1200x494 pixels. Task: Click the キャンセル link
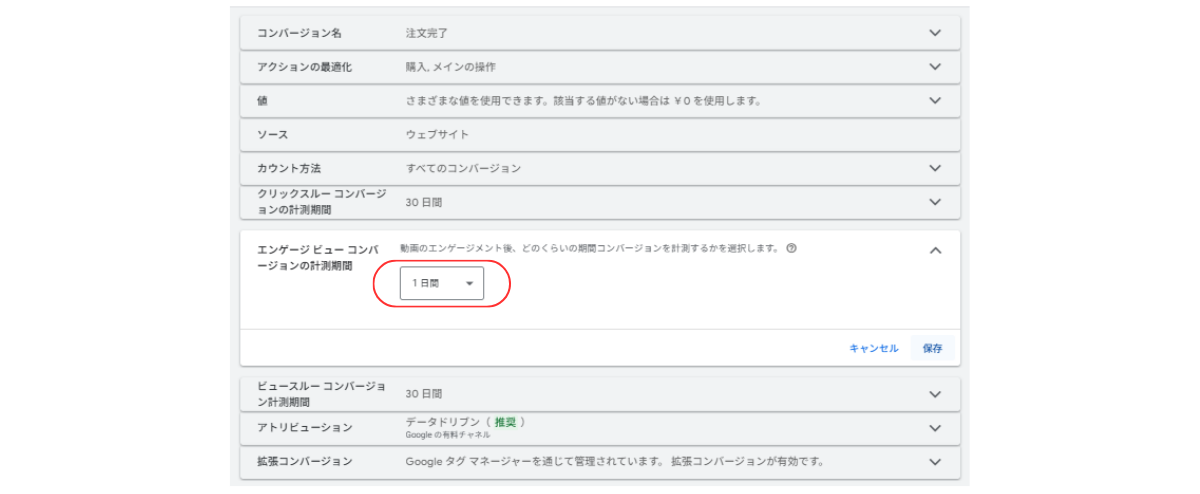tap(873, 348)
